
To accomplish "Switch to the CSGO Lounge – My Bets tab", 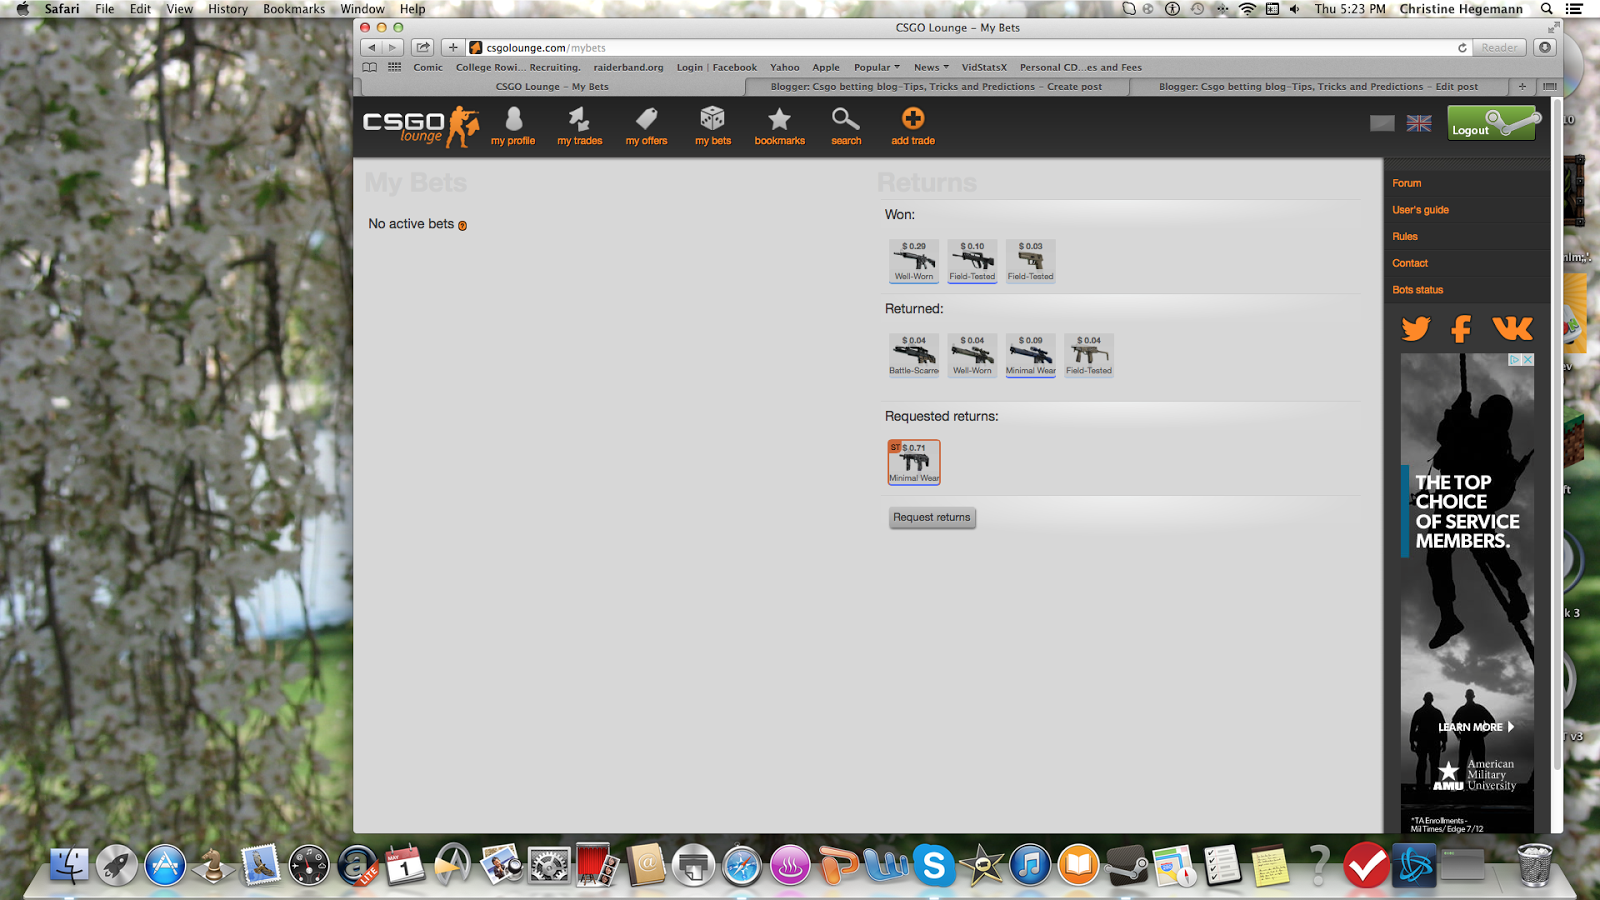I will click(552, 86).
